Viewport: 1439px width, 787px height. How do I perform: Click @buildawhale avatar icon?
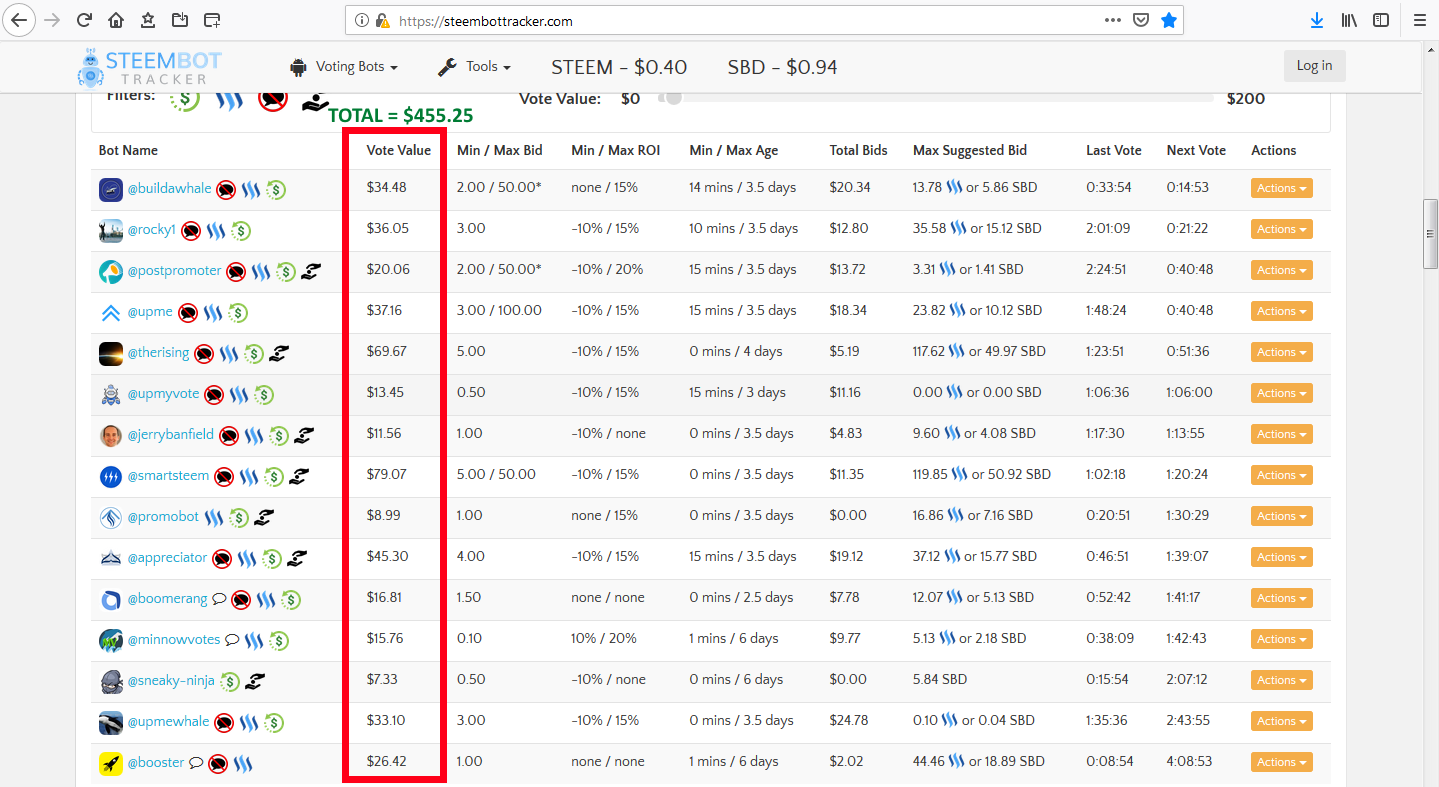[111, 189]
